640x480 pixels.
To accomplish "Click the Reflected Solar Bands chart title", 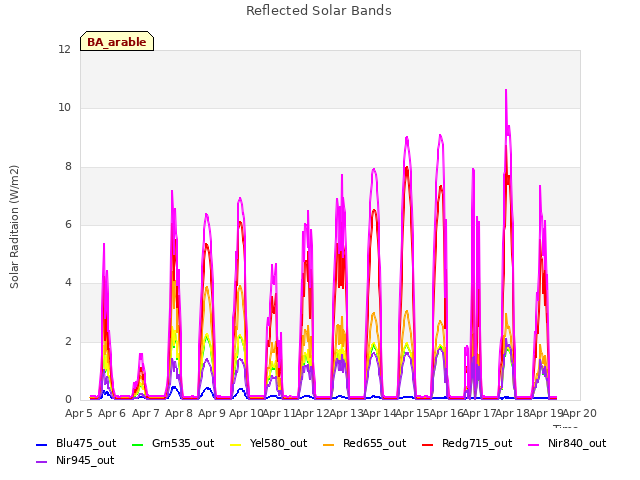I will pos(319,11).
